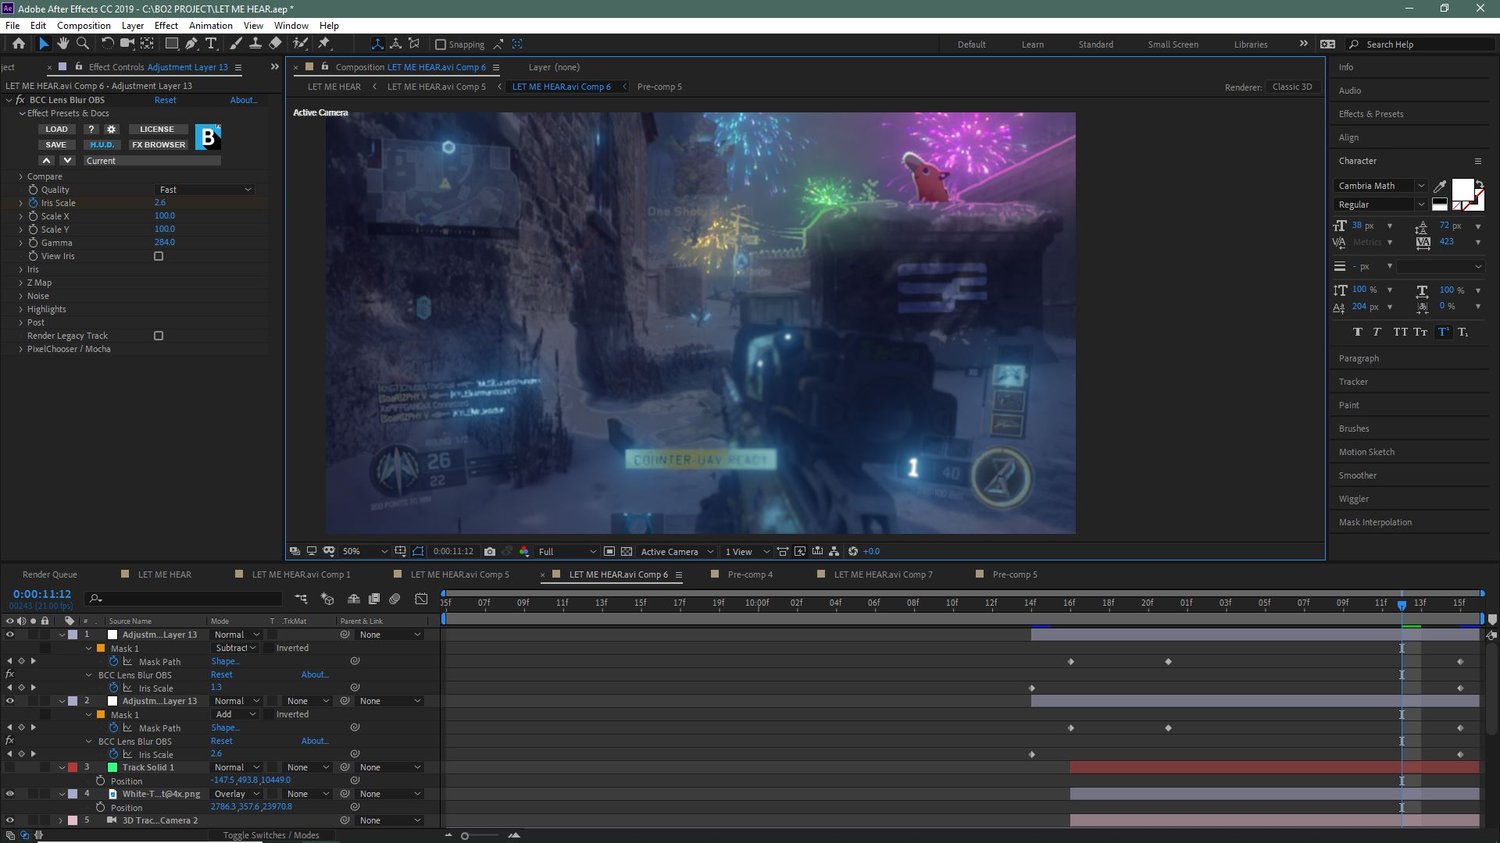Select the Unified Camera tool
The image size is (1500, 843).
[127, 44]
